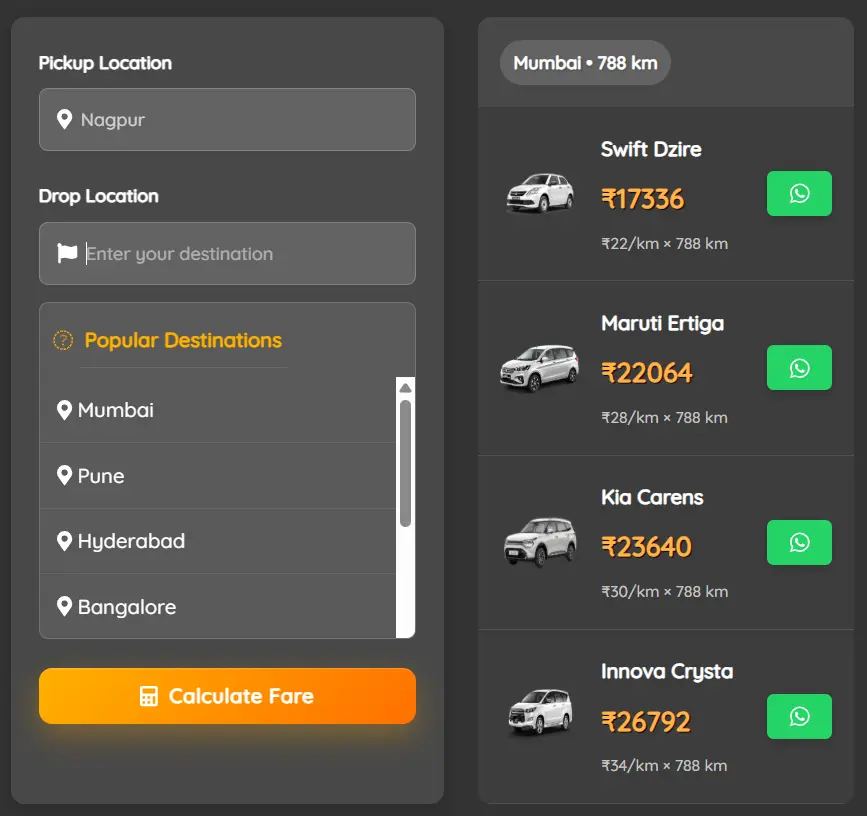The image size is (867, 816).
Task: Tap the WhatsApp icon for Maruti Ertiga
Action: click(799, 367)
